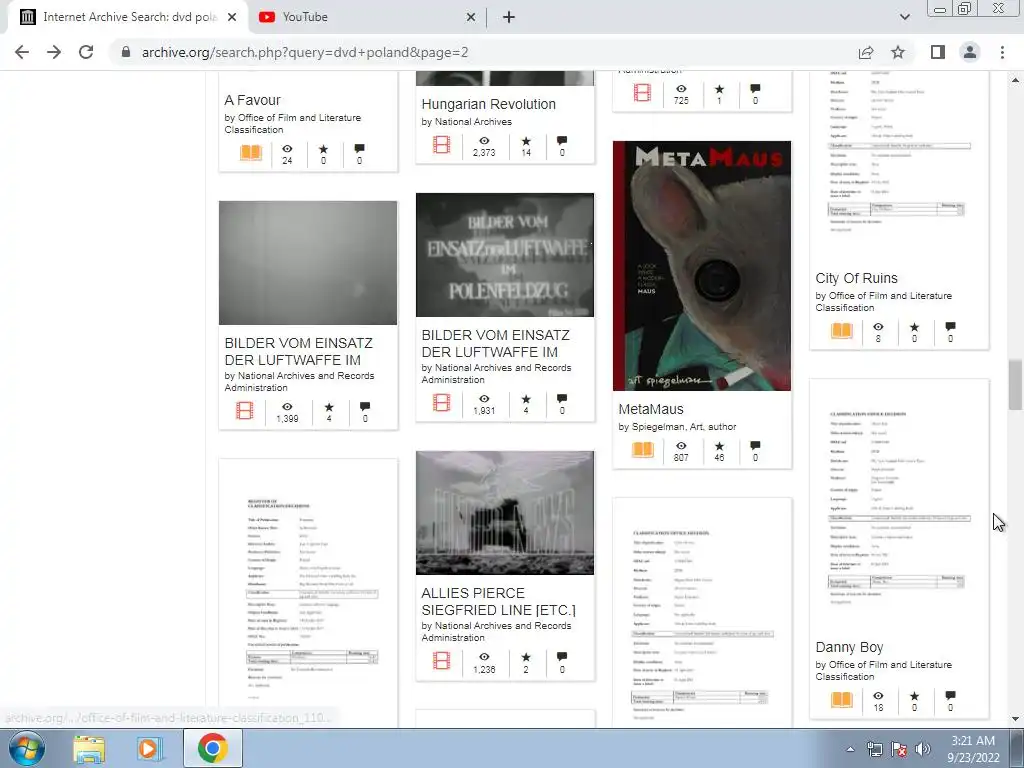The image size is (1024, 768).
Task: Click movie icon on the 1,931-views BILDER card
Action: (x=441, y=402)
